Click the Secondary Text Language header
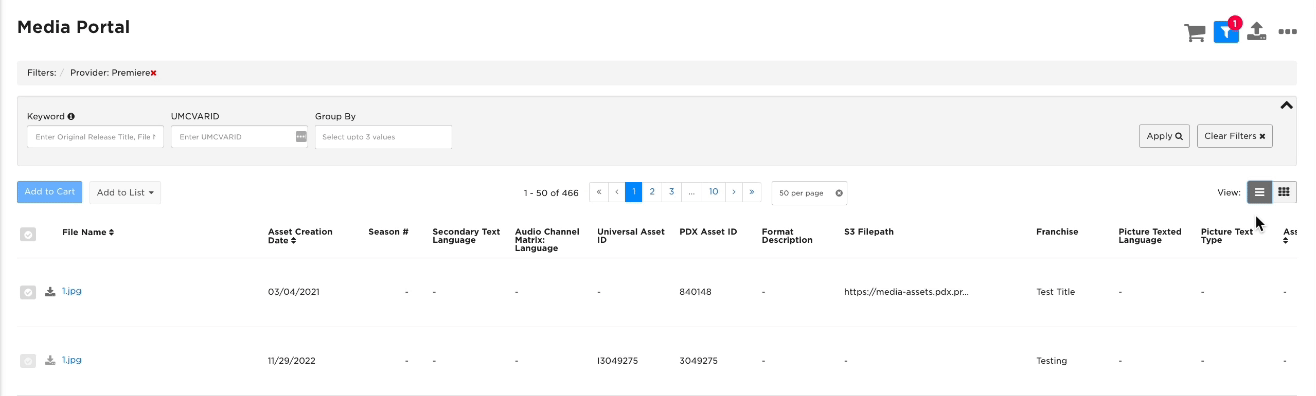This screenshot has width=1316, height=396. (466, 236)
